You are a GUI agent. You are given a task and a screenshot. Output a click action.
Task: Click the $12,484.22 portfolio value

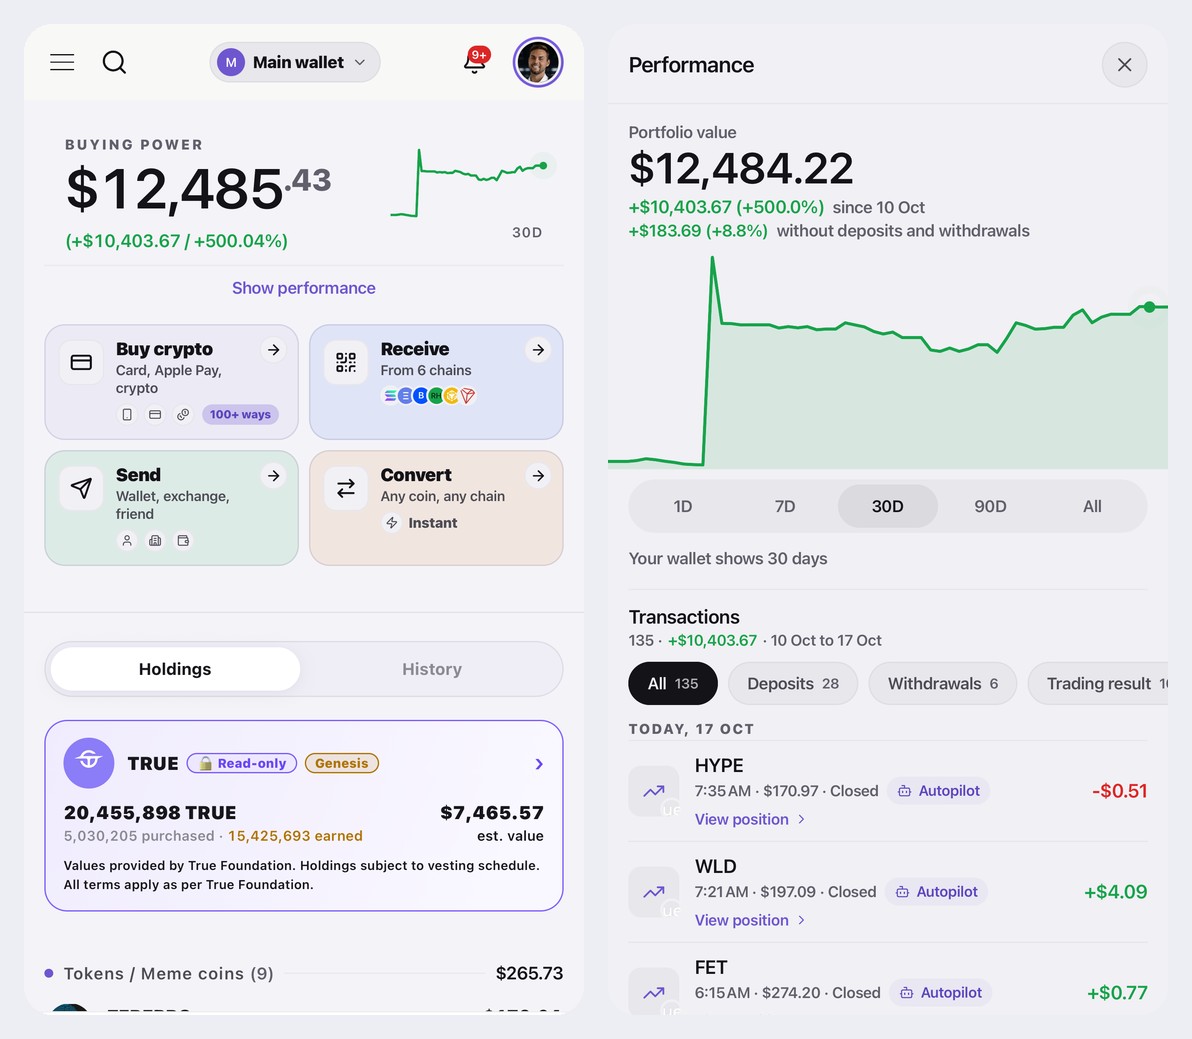tap(741, 168)
